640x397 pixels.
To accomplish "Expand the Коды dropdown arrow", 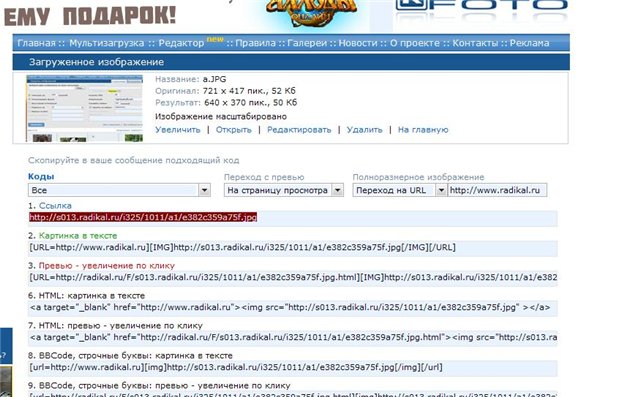I will point(204,190).
